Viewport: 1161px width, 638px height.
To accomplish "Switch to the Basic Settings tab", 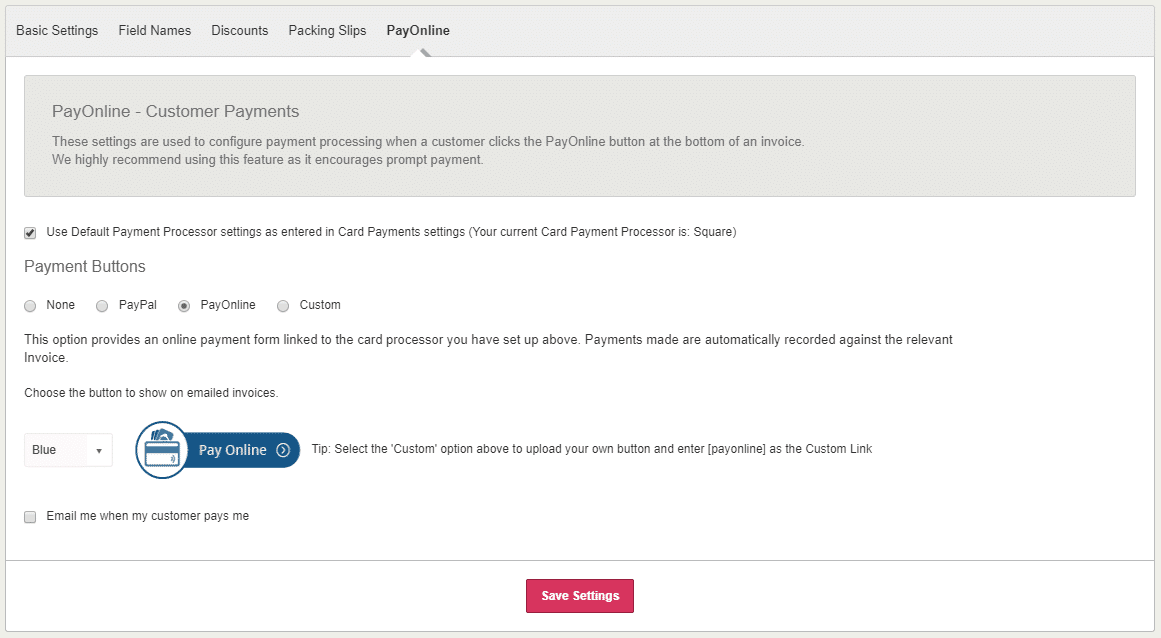I will click(57, 30).
